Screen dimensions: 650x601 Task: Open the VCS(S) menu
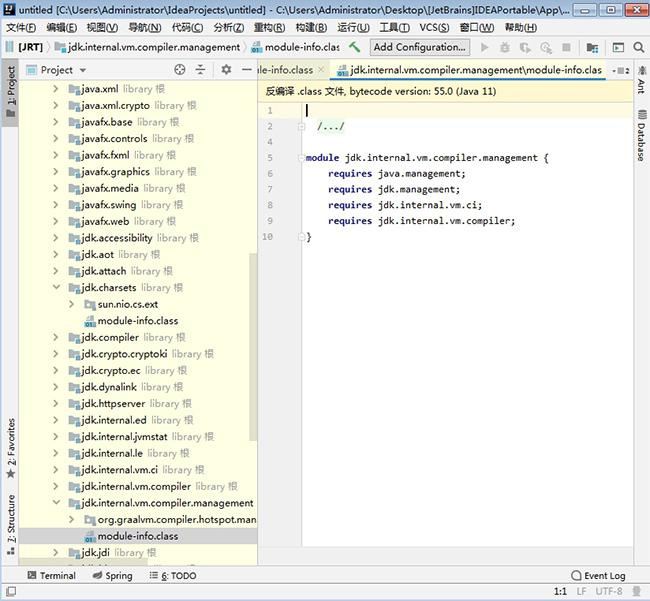point(434,28)
